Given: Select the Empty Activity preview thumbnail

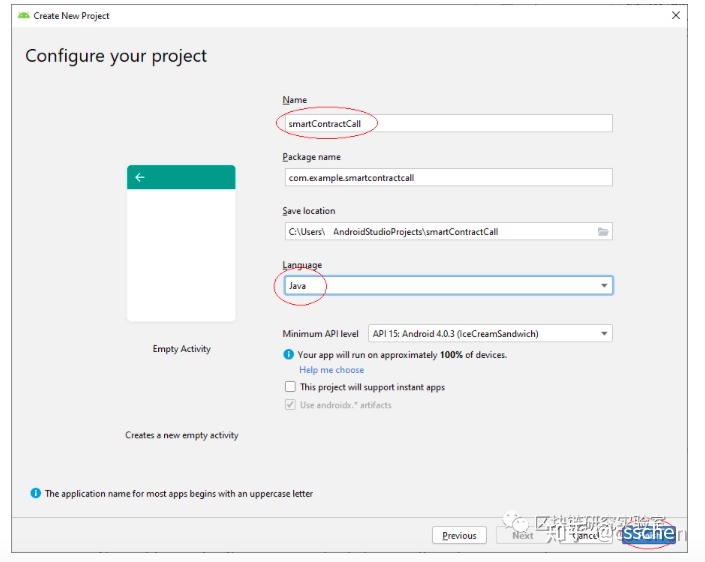Looking at the screenshot, I should (x=181, y=243).
